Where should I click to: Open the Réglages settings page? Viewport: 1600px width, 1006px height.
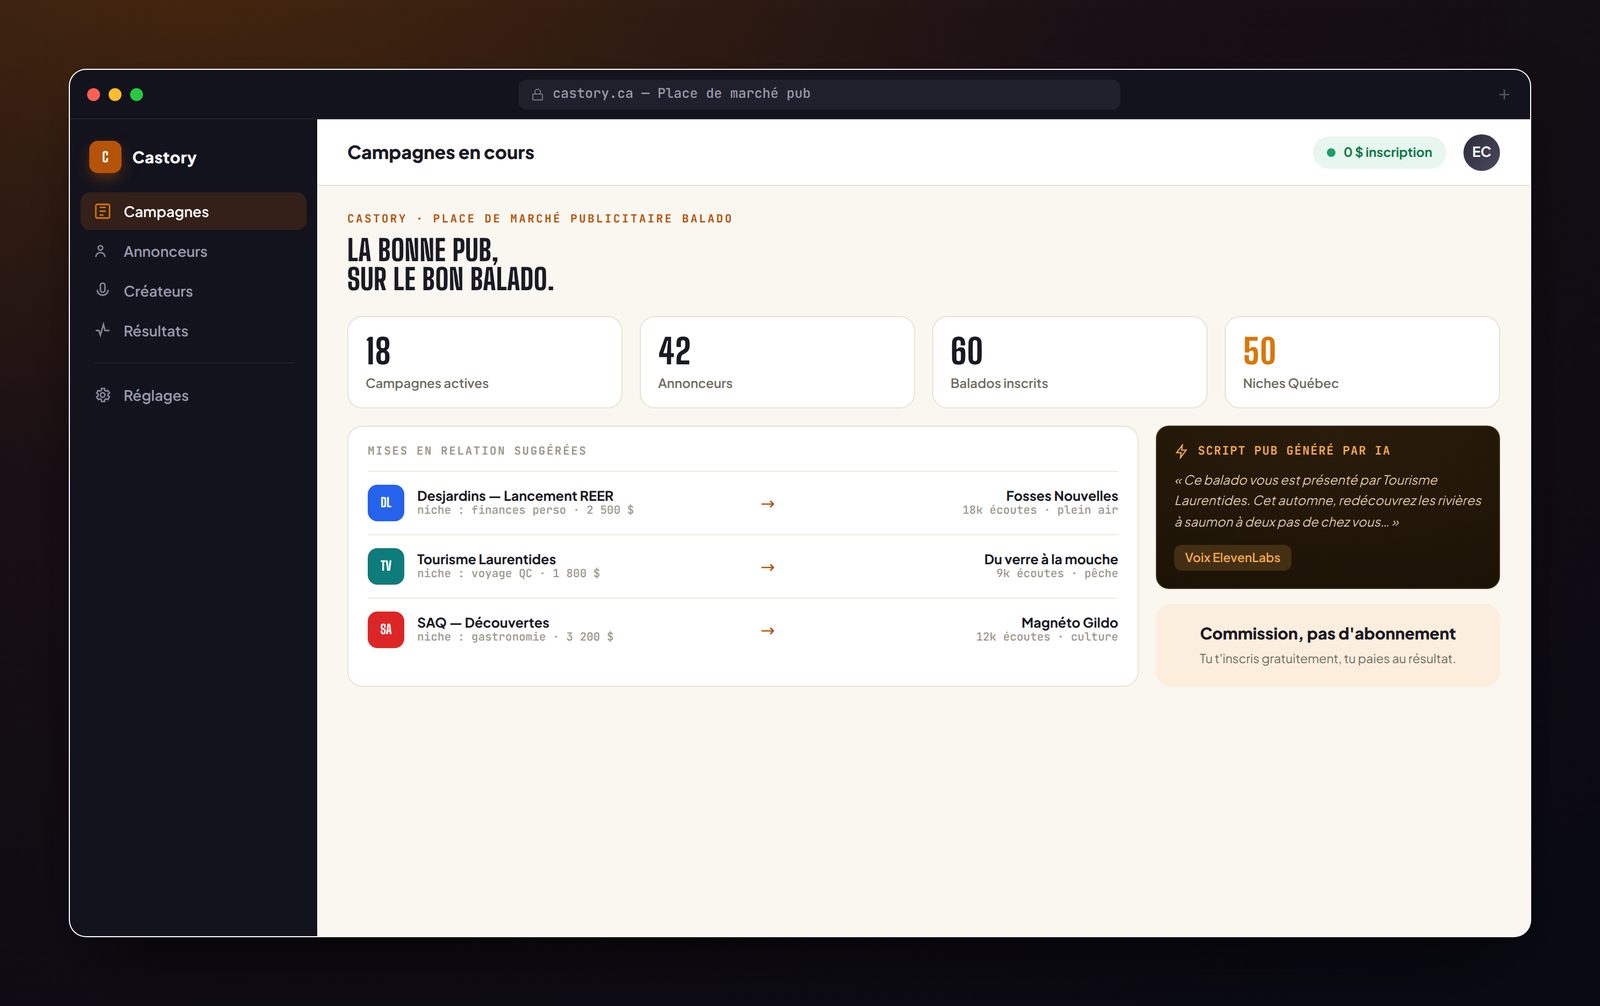point(194,395)
